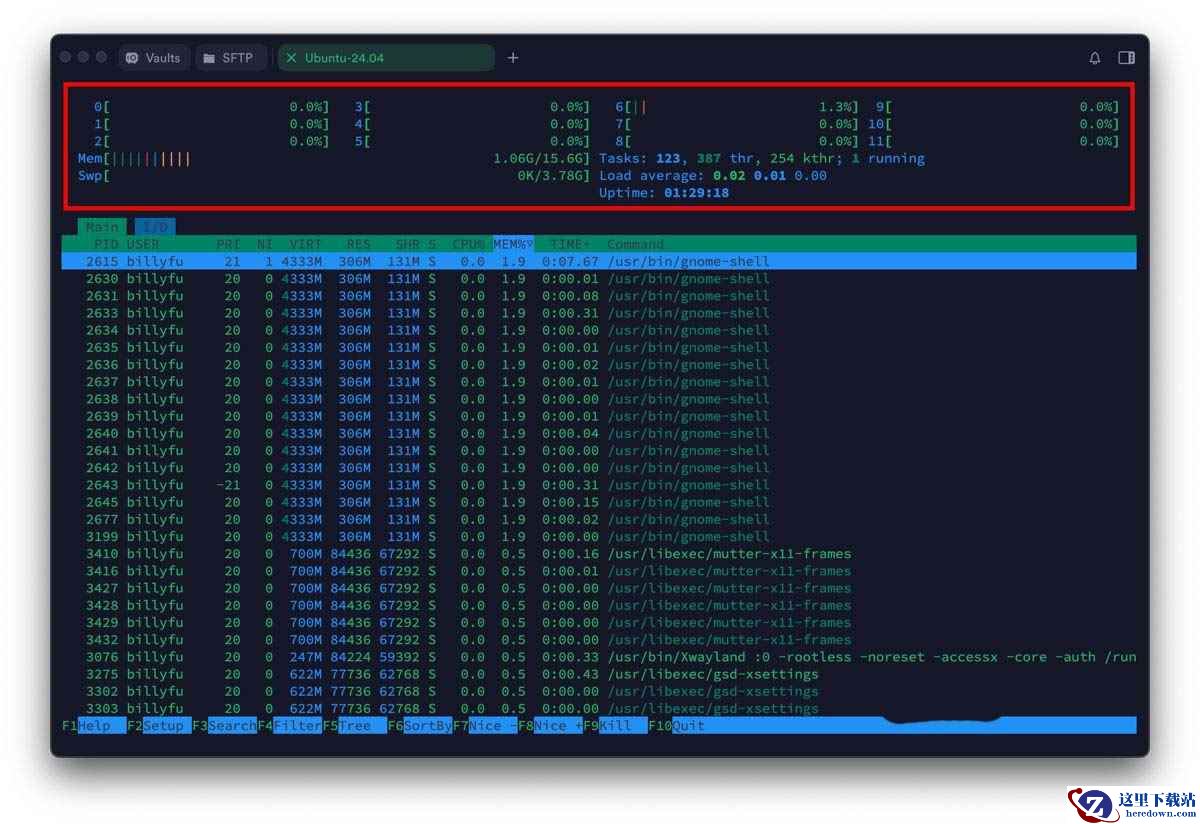Select the Xwayland process row PID 3076

pyautogui.click(x=599, y=657)
